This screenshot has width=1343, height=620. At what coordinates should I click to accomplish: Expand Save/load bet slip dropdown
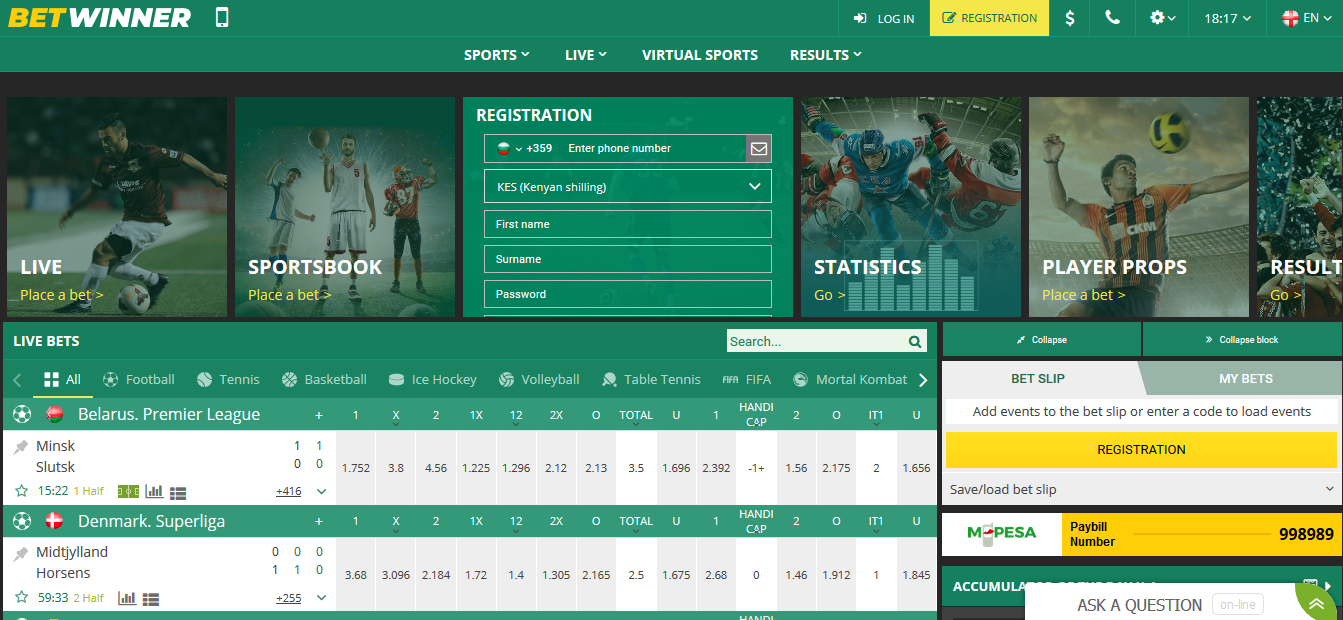[1141, 489]
